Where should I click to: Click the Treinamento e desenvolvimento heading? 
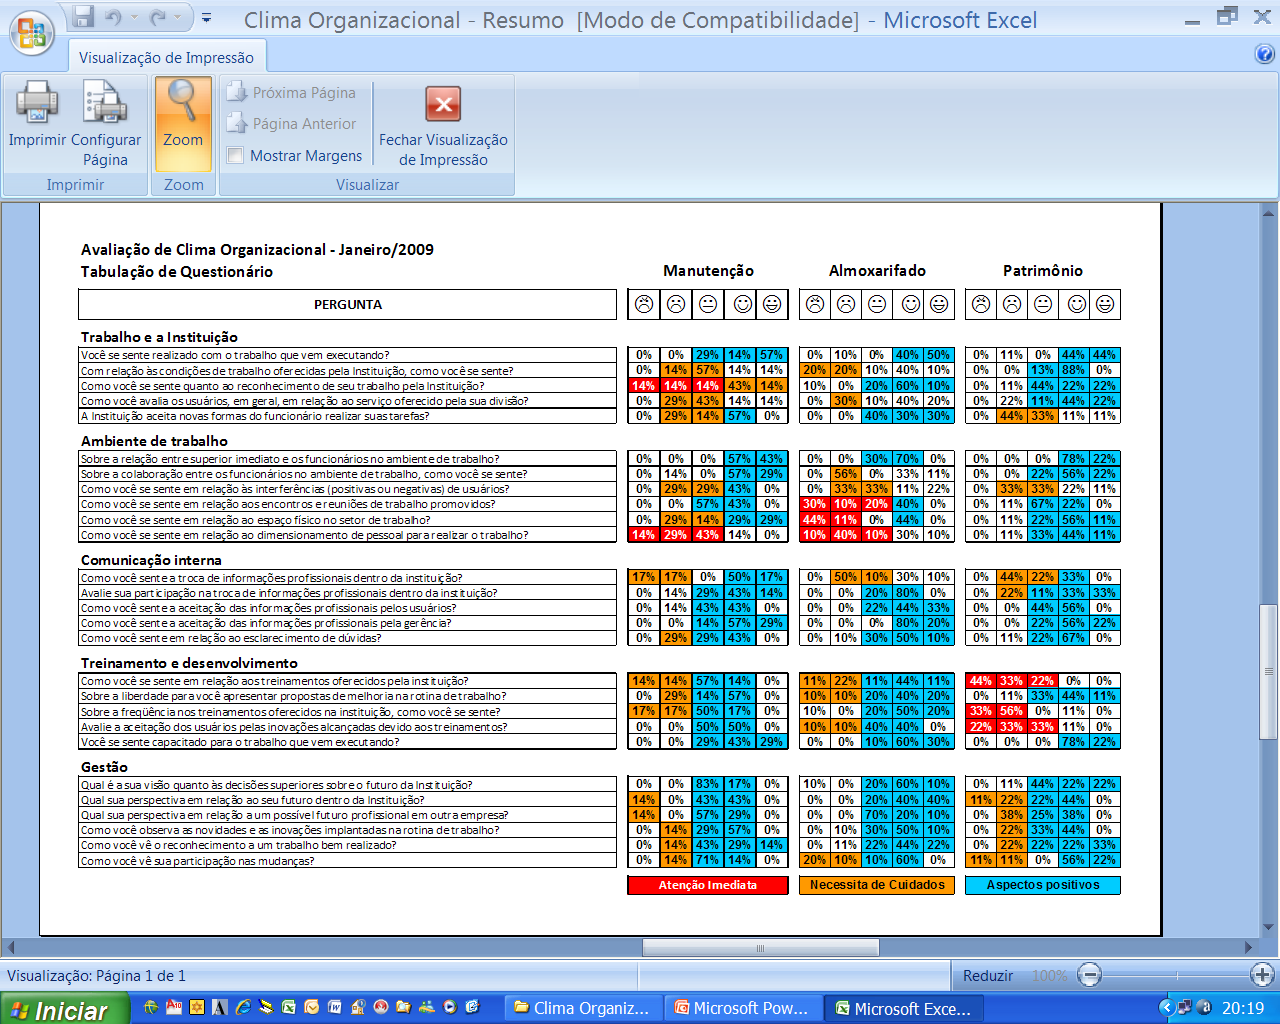[x=189, y=663]
